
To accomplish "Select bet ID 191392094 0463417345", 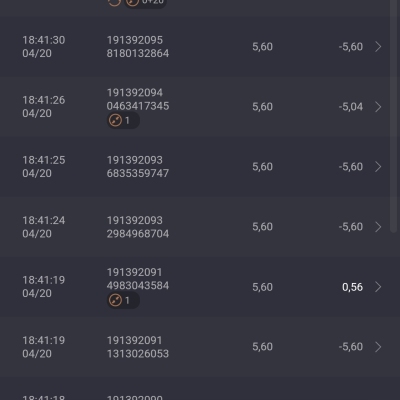I will tap(138, 99).
